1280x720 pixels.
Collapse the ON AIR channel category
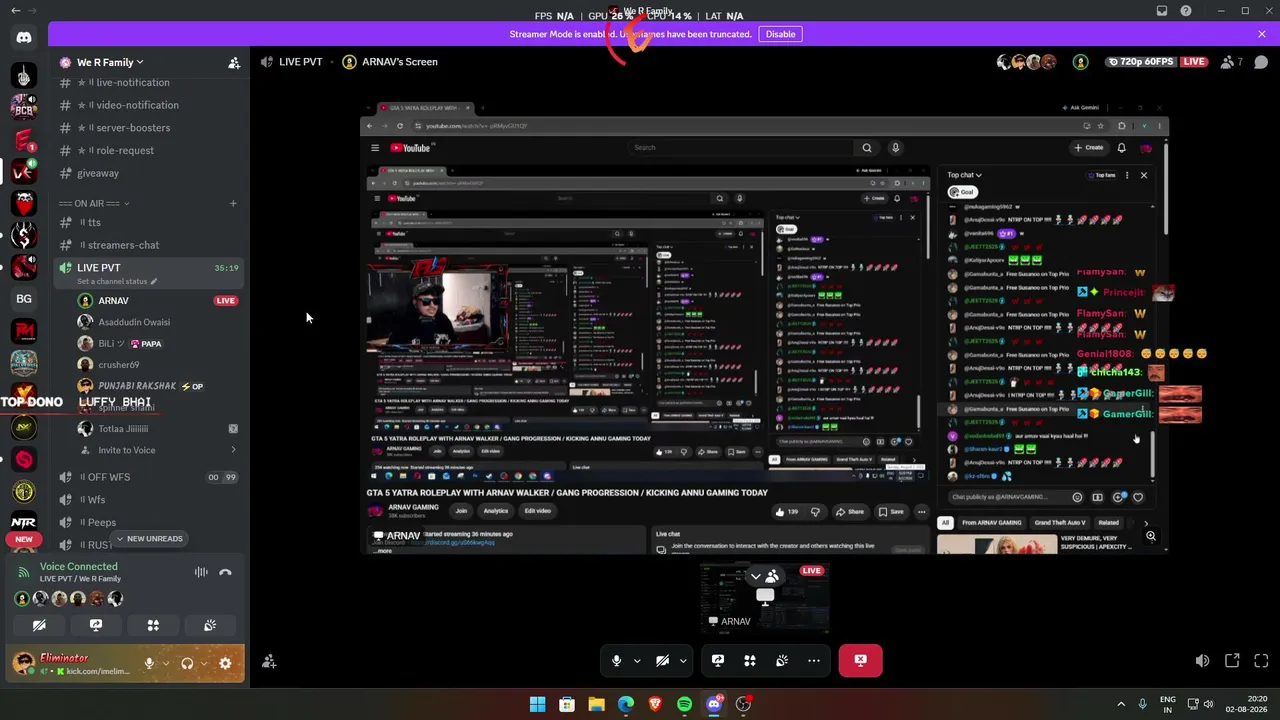[94, 204]
